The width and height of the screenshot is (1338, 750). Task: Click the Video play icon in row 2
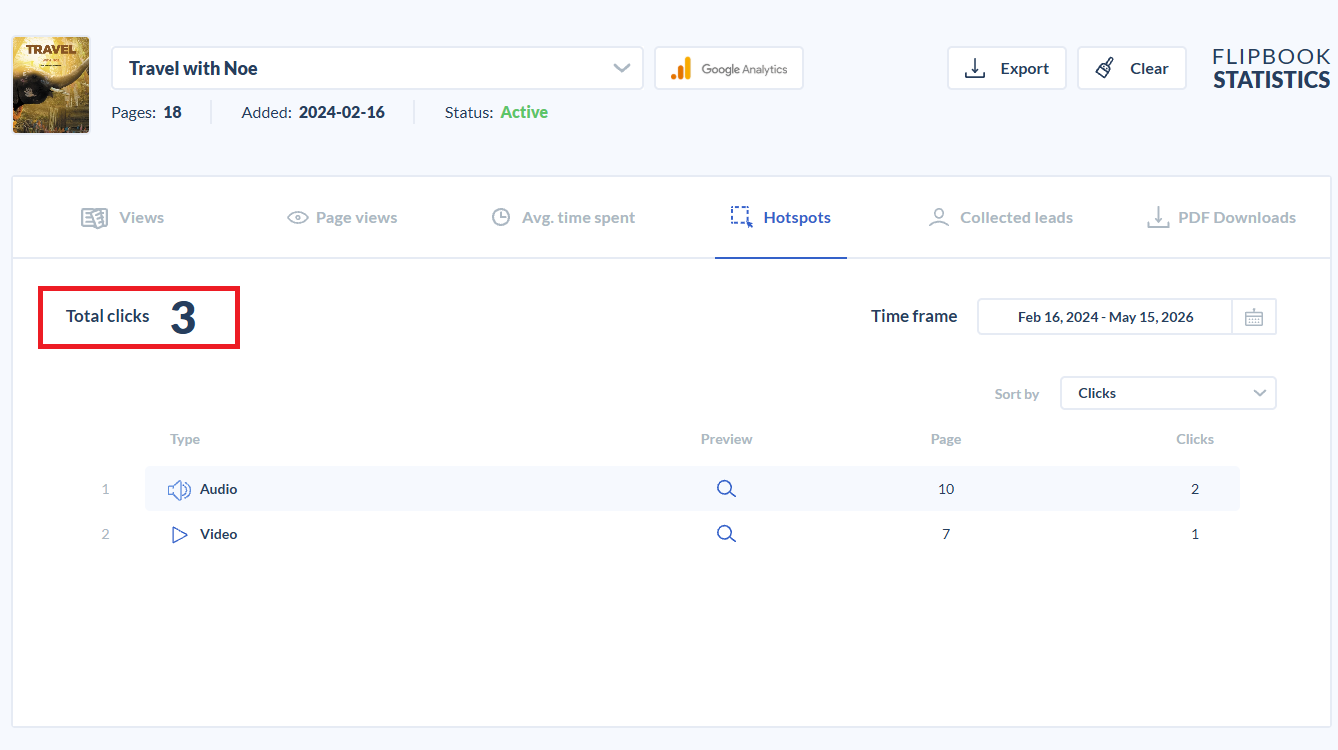click(180, 535)
